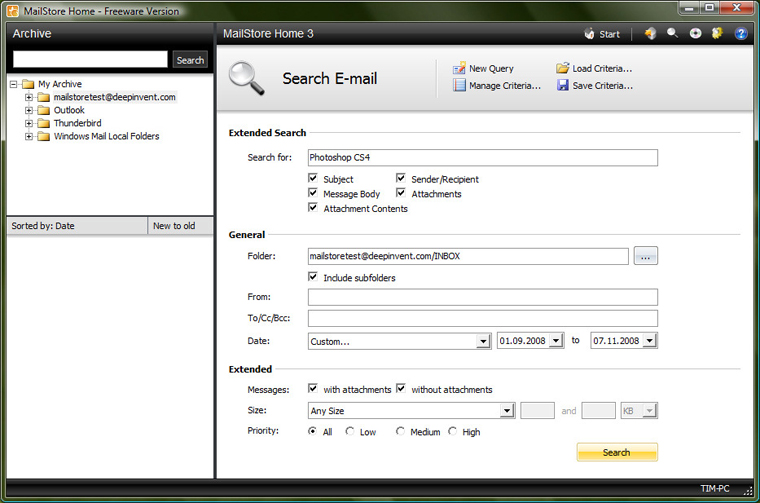The image size is (760, 503).
Task: Uncheck the Attachments checkbox
Action: [401, 193]
